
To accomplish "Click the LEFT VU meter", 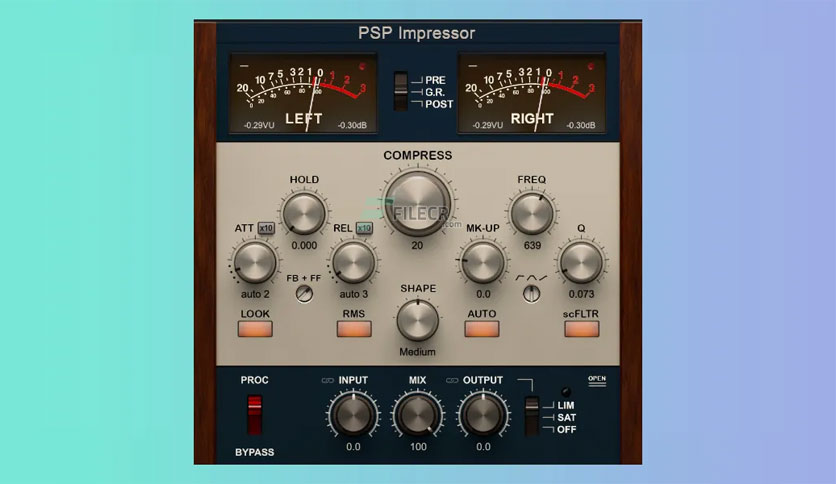I will pyautogui.click(x=303, y=93).
